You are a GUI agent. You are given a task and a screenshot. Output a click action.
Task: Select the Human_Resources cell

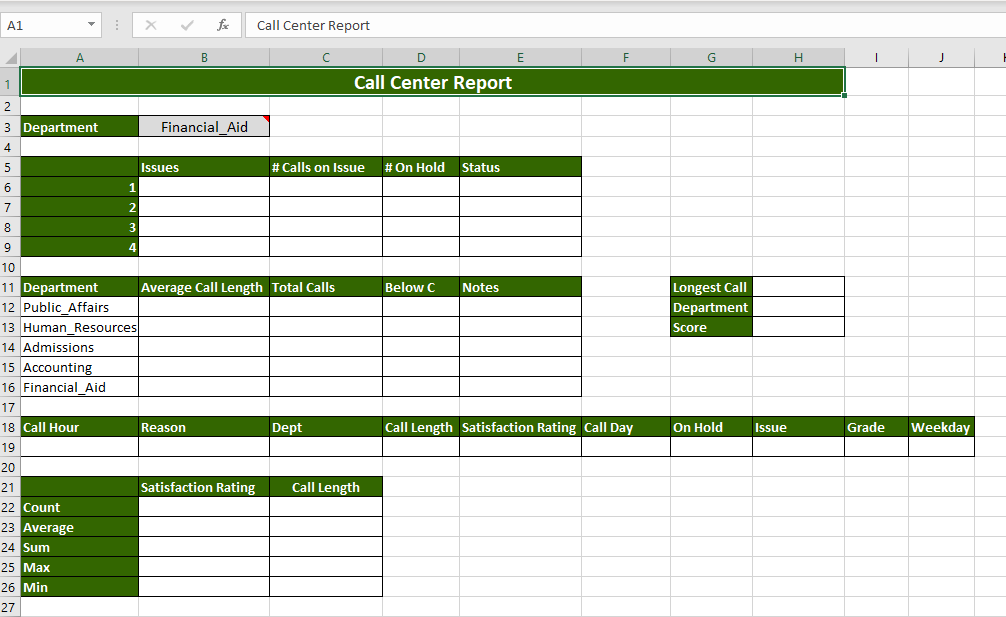[80, 327]
